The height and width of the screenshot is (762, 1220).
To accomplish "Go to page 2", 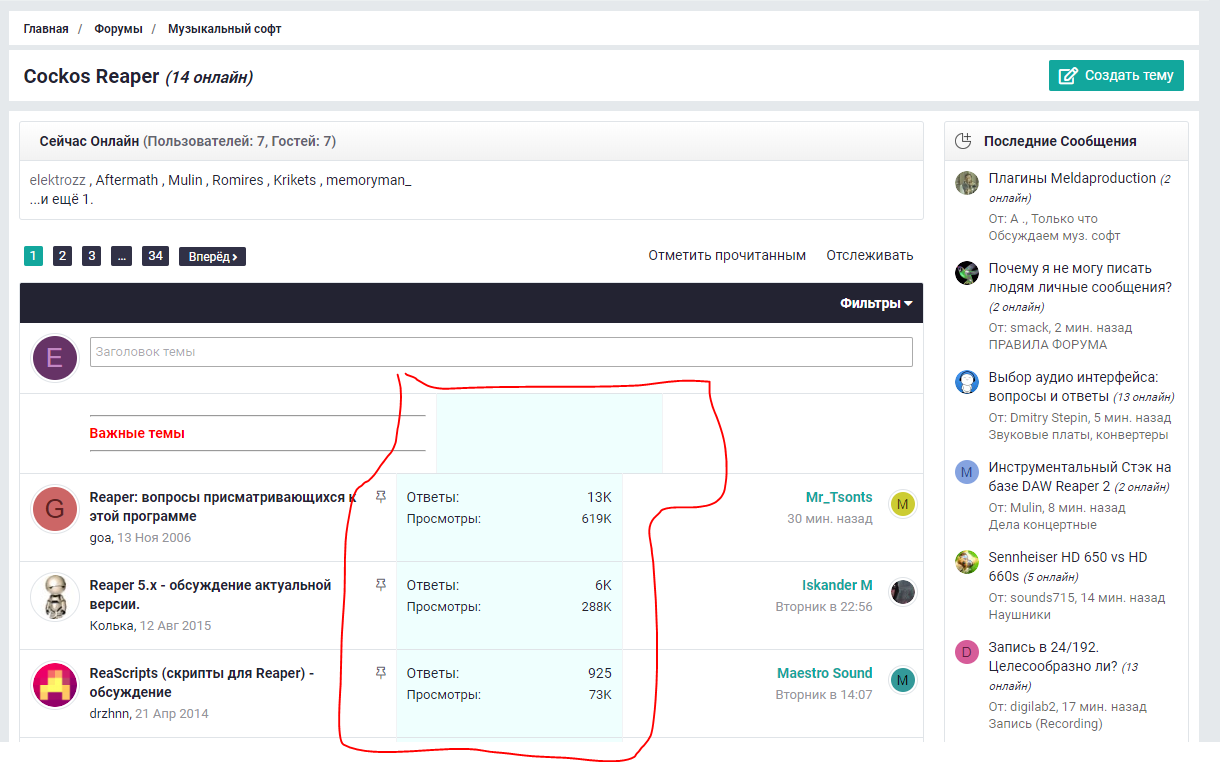I will coord(62,256).
